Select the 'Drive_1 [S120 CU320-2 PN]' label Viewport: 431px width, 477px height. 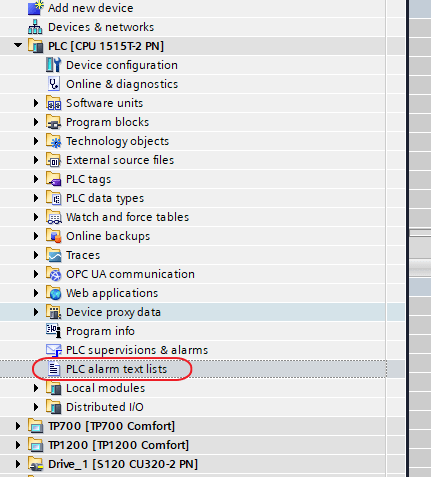[123, 464]
